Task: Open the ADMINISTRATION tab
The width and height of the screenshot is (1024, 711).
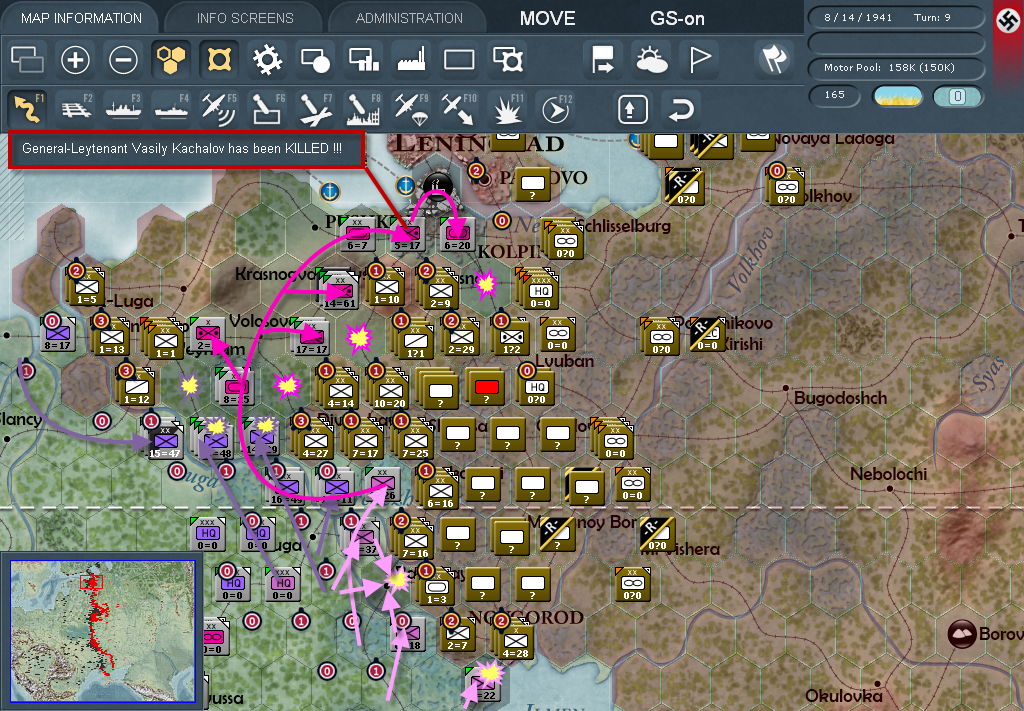Action: click(409, 18)
